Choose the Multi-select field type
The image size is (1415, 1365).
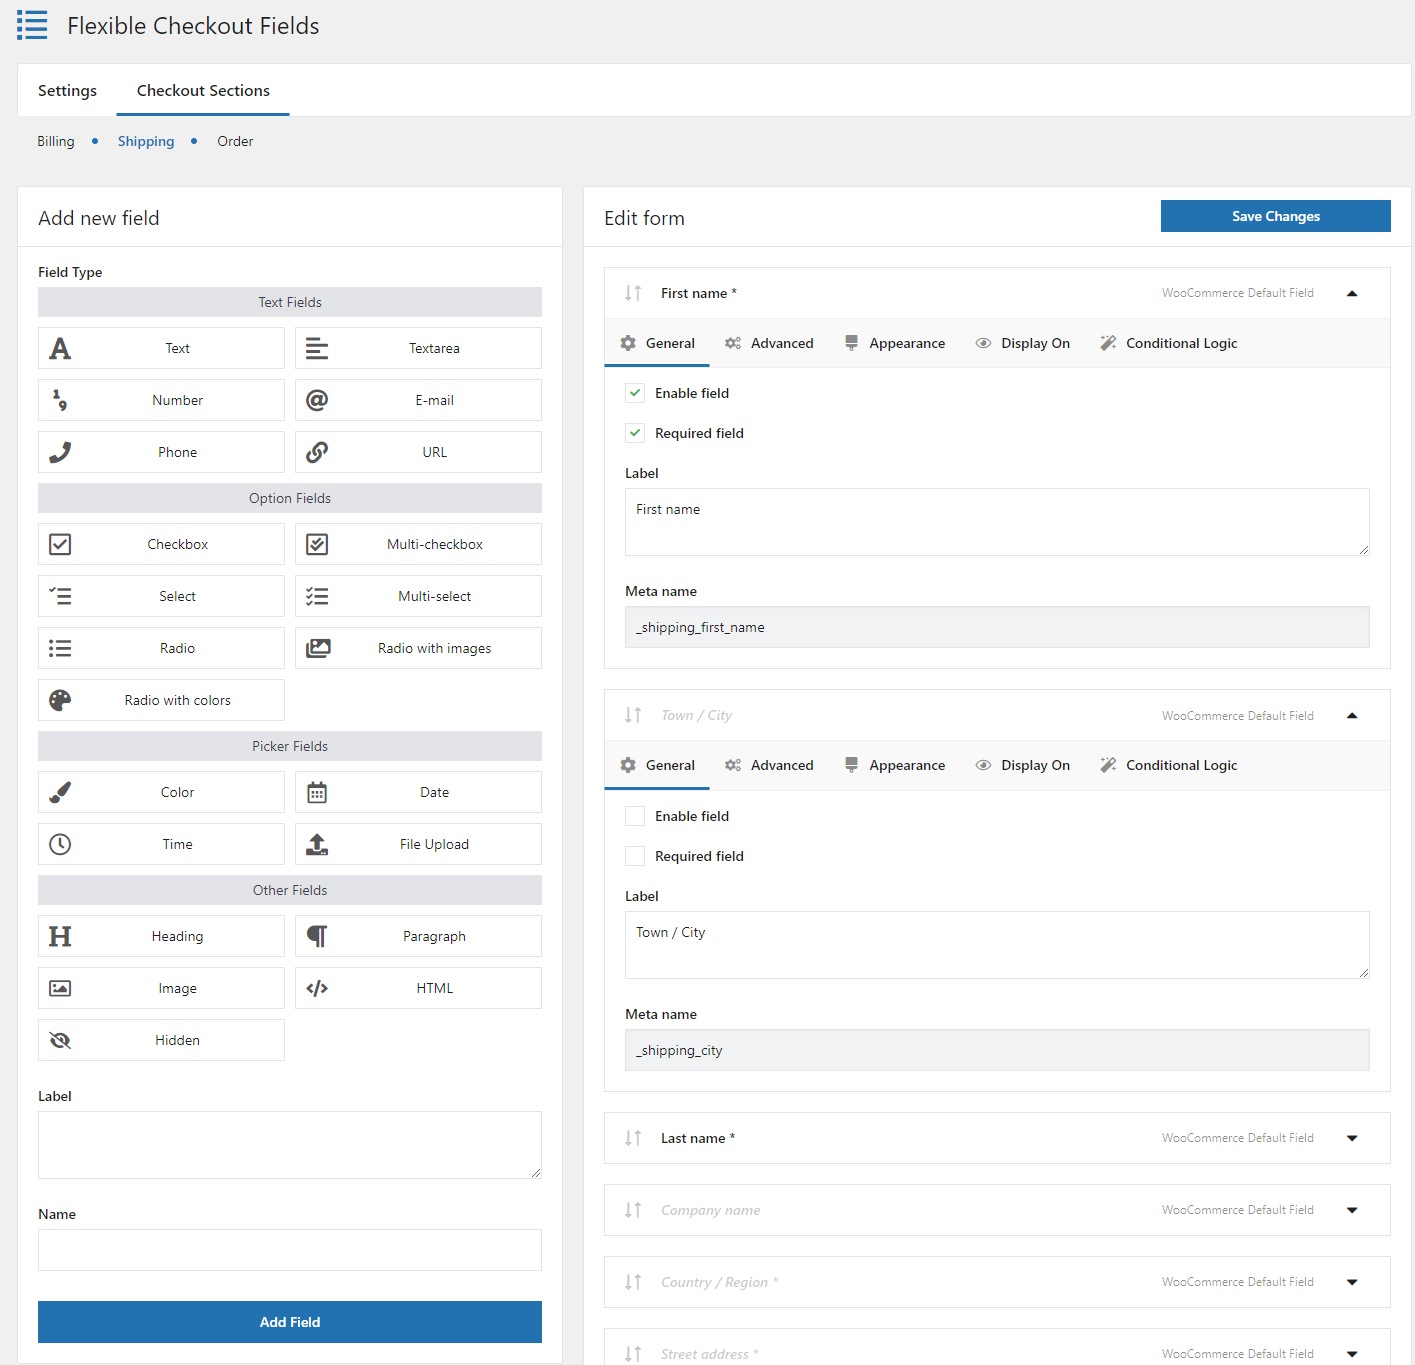pyautogui.click(x=418, y=596)
